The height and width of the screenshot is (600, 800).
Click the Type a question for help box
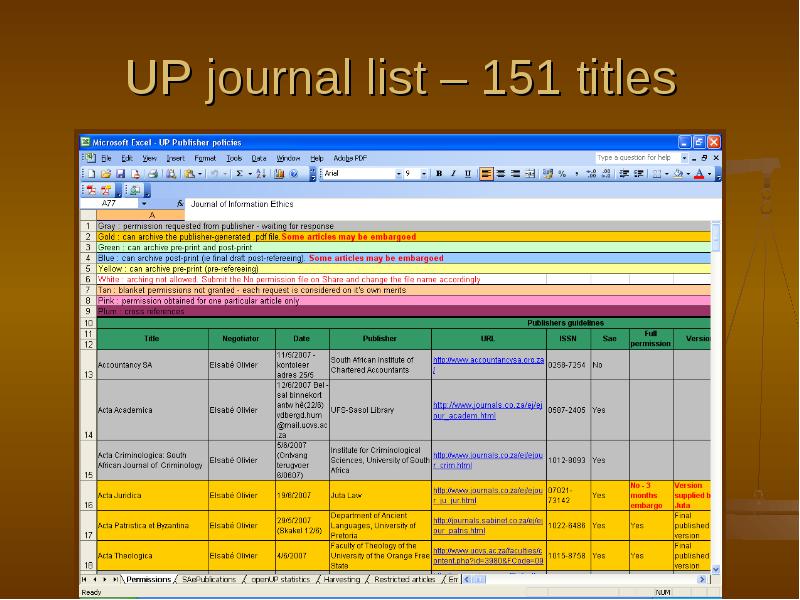click(x=637, y=158)
